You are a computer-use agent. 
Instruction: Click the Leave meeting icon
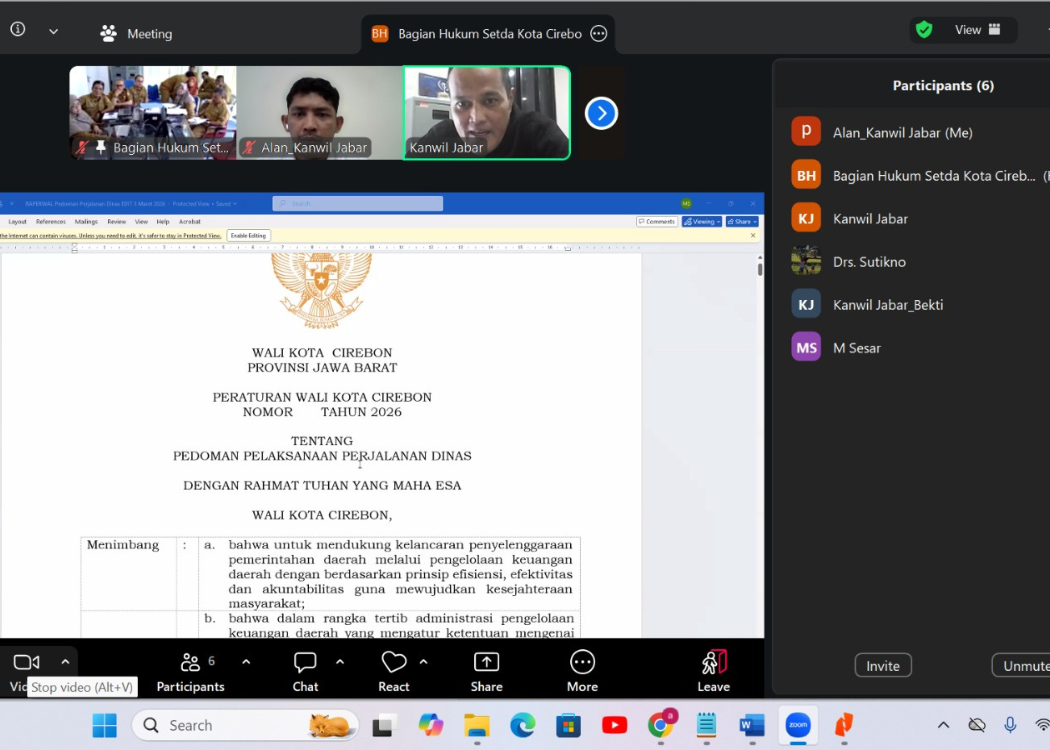713,662
